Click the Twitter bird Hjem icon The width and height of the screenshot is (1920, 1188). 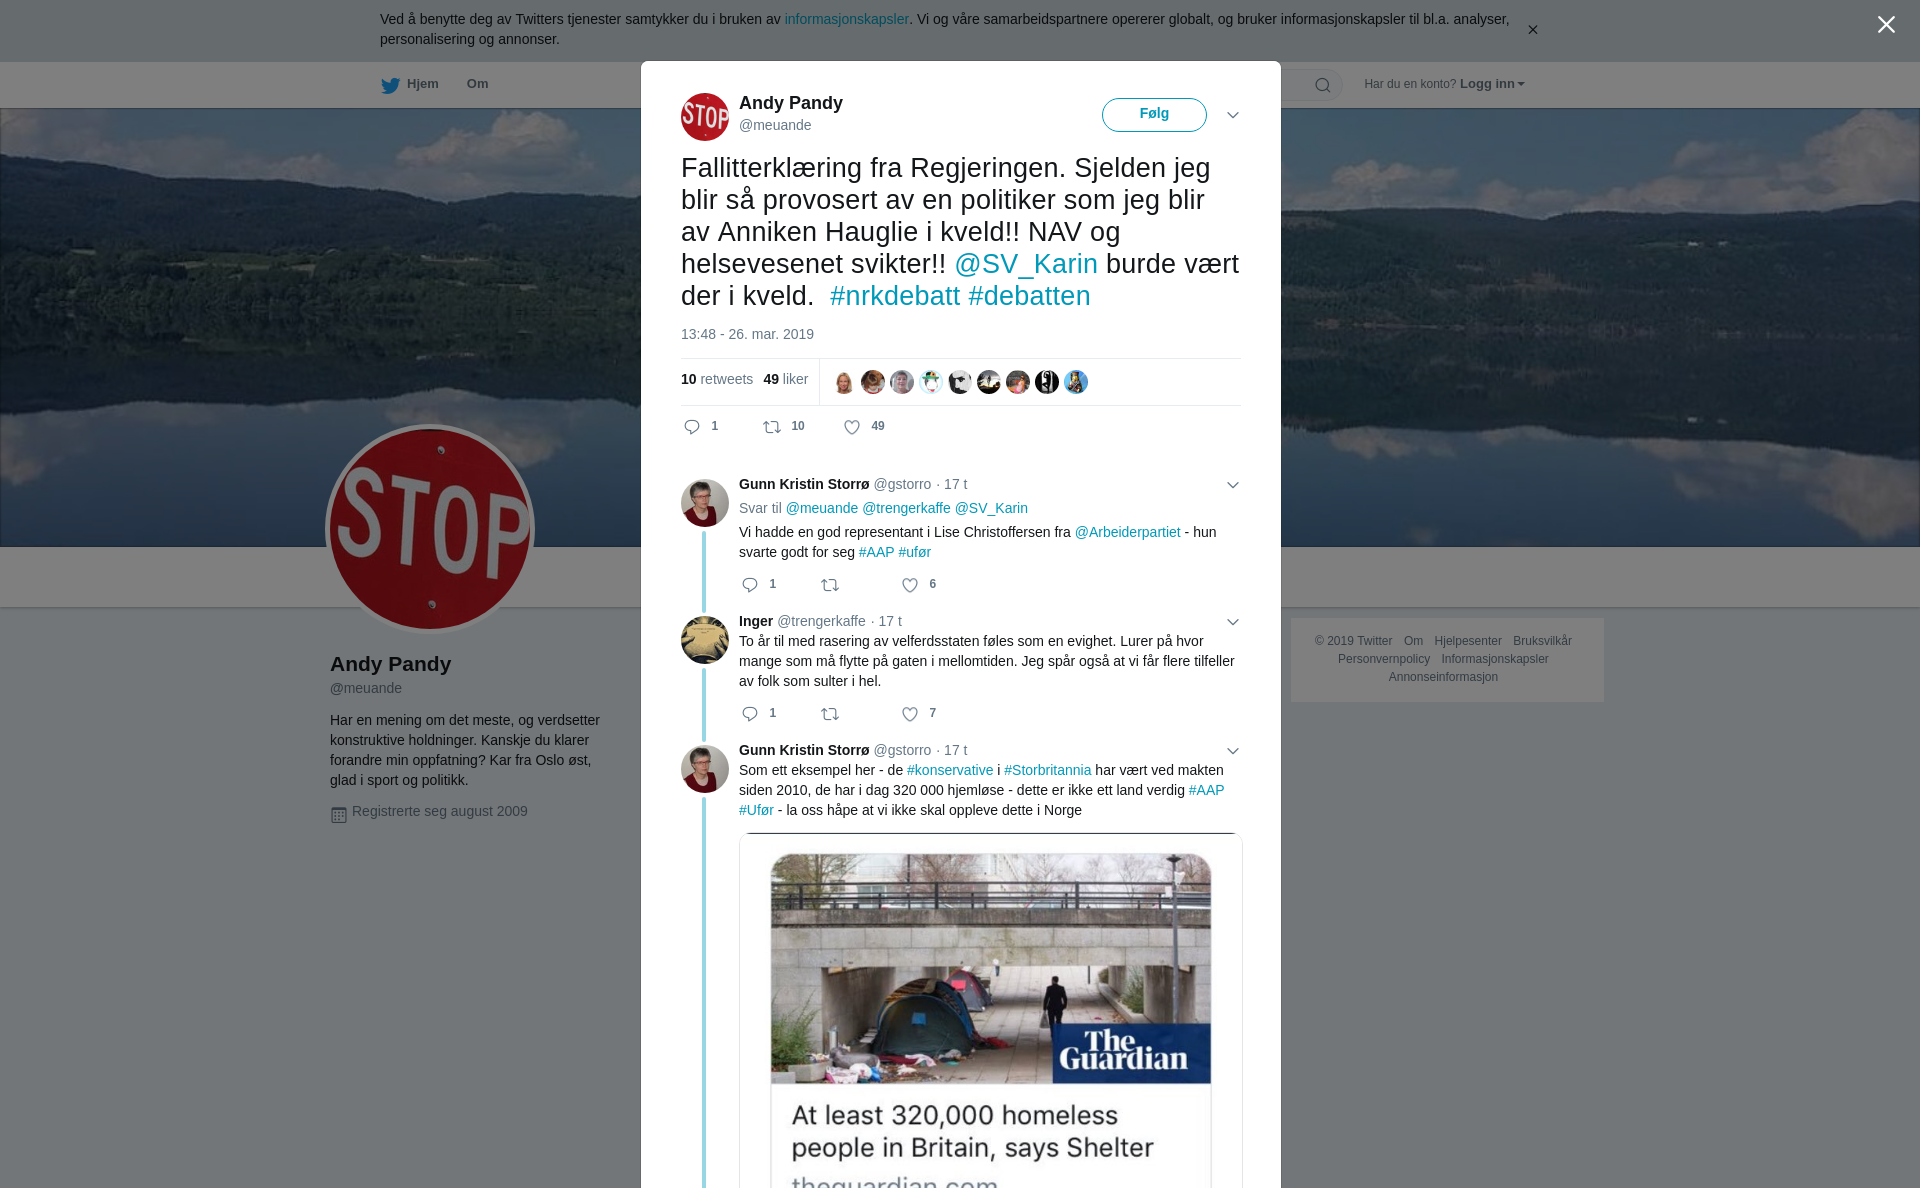point(390,85)
